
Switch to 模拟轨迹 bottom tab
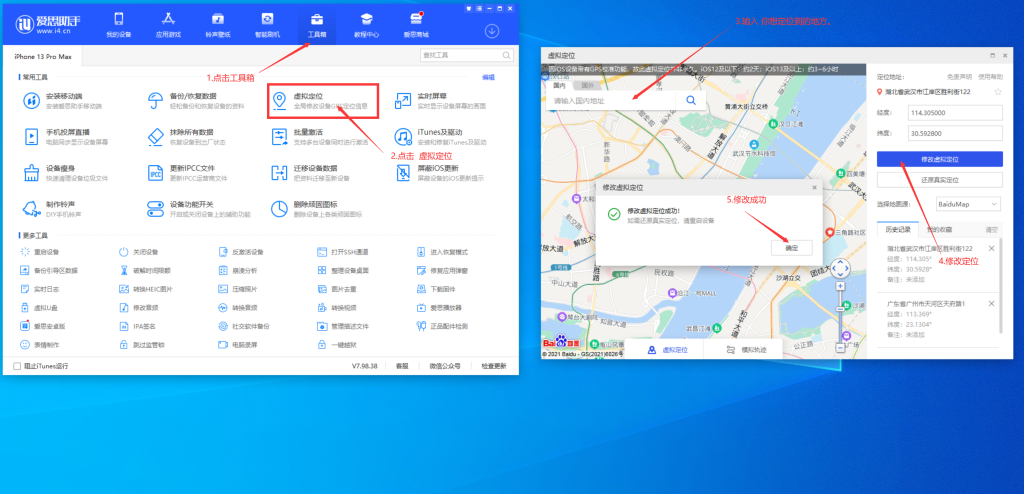point(744,350)
